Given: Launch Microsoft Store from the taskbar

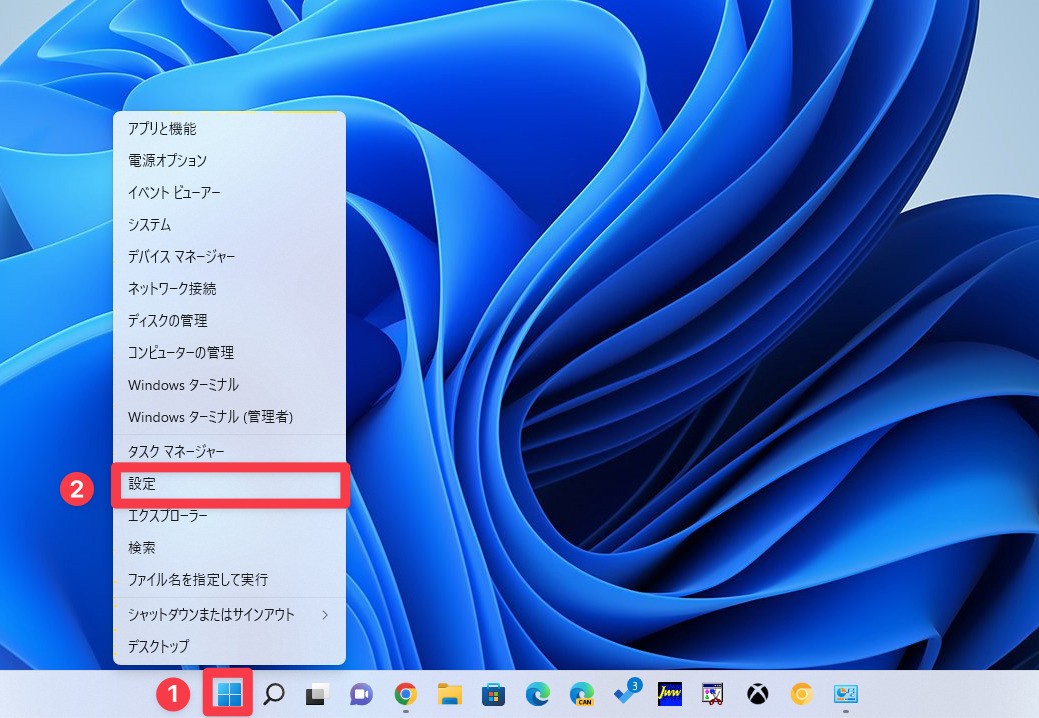Looking at the screenshot, I should tap(493, 694).
